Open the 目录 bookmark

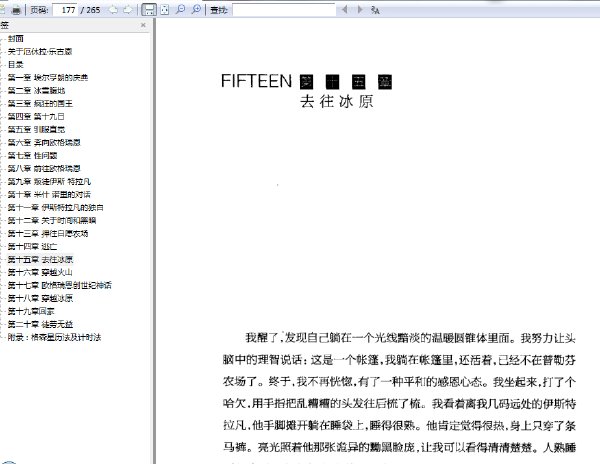[16, 65]
